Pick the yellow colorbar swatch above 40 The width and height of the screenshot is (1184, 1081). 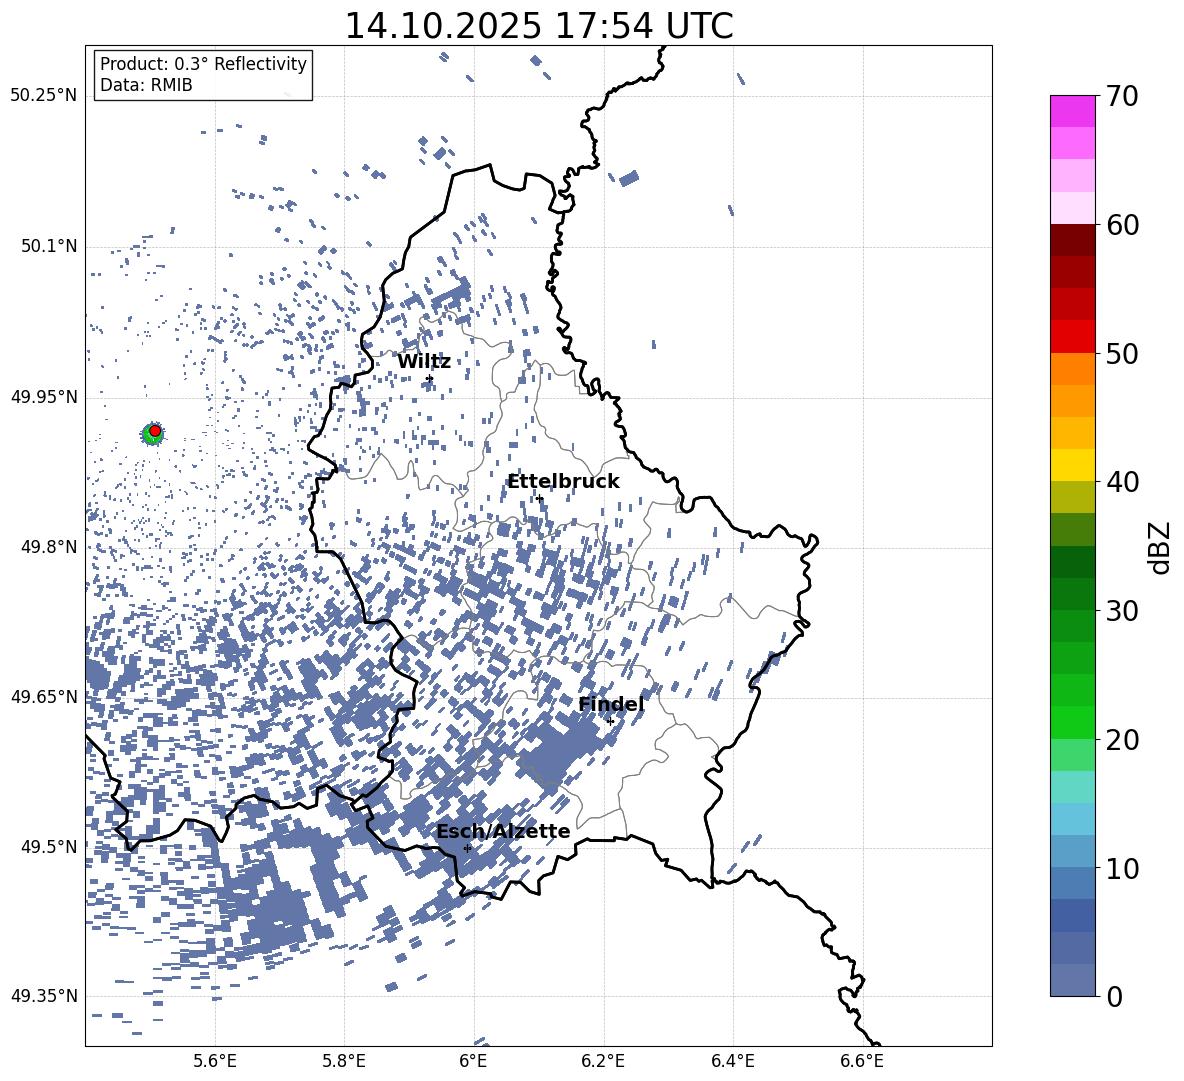tap(1072, 464)
